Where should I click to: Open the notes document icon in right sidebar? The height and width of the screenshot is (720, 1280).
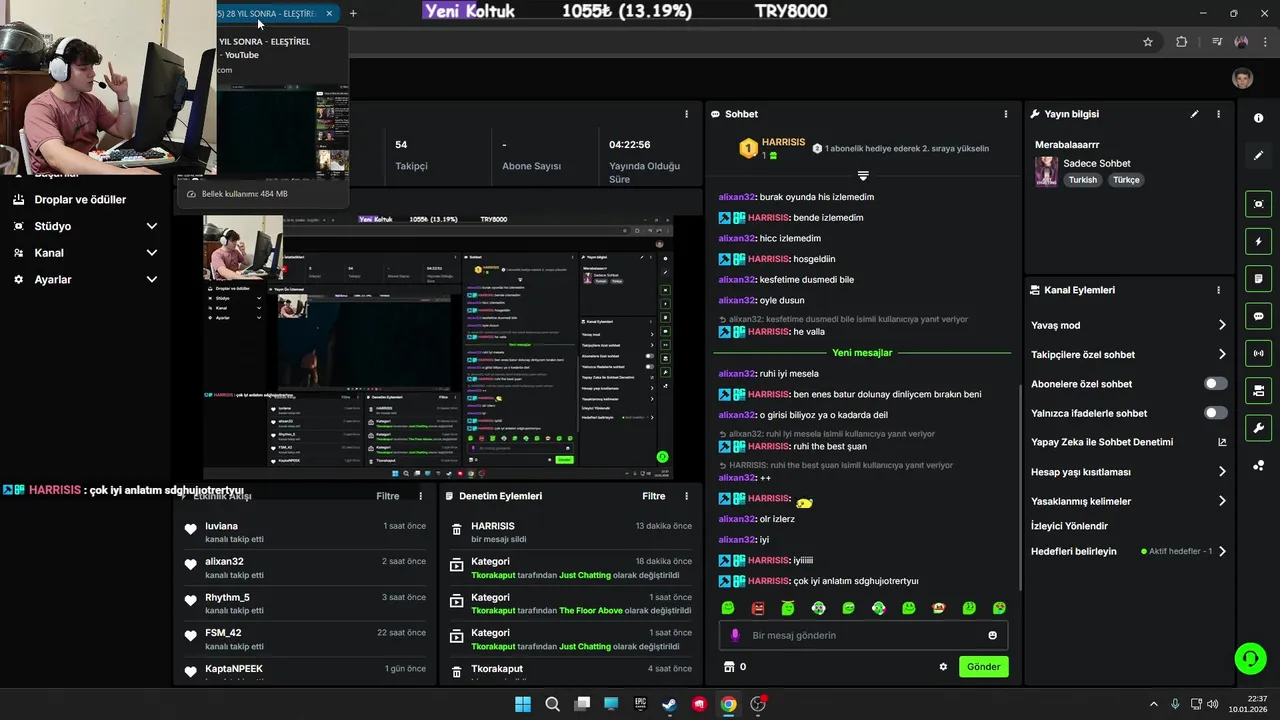1258,278
